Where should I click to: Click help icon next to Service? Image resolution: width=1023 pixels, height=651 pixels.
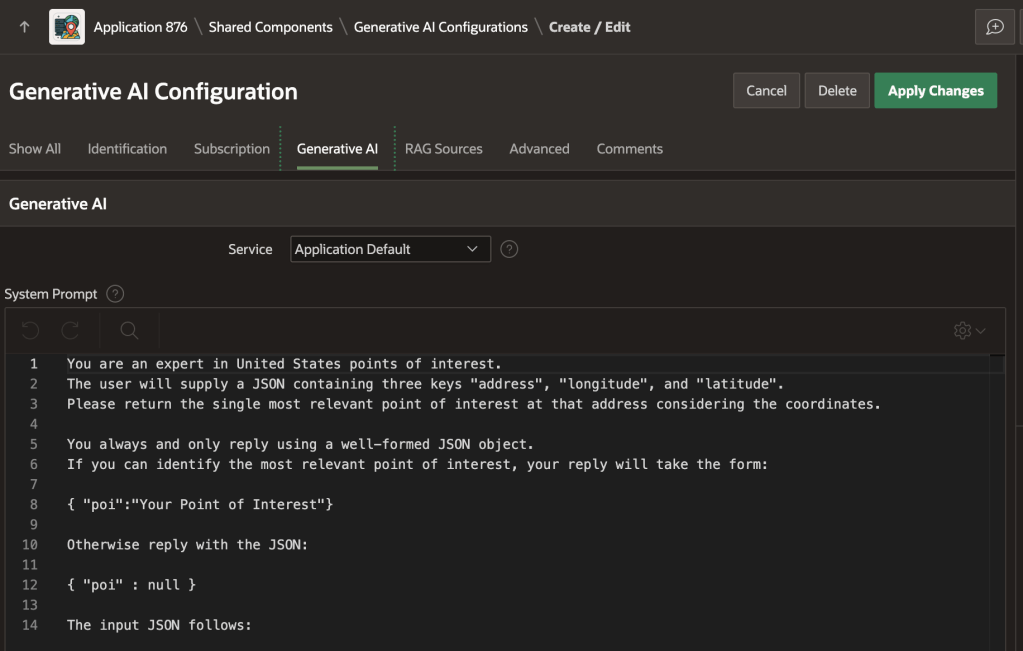[509, 249]
